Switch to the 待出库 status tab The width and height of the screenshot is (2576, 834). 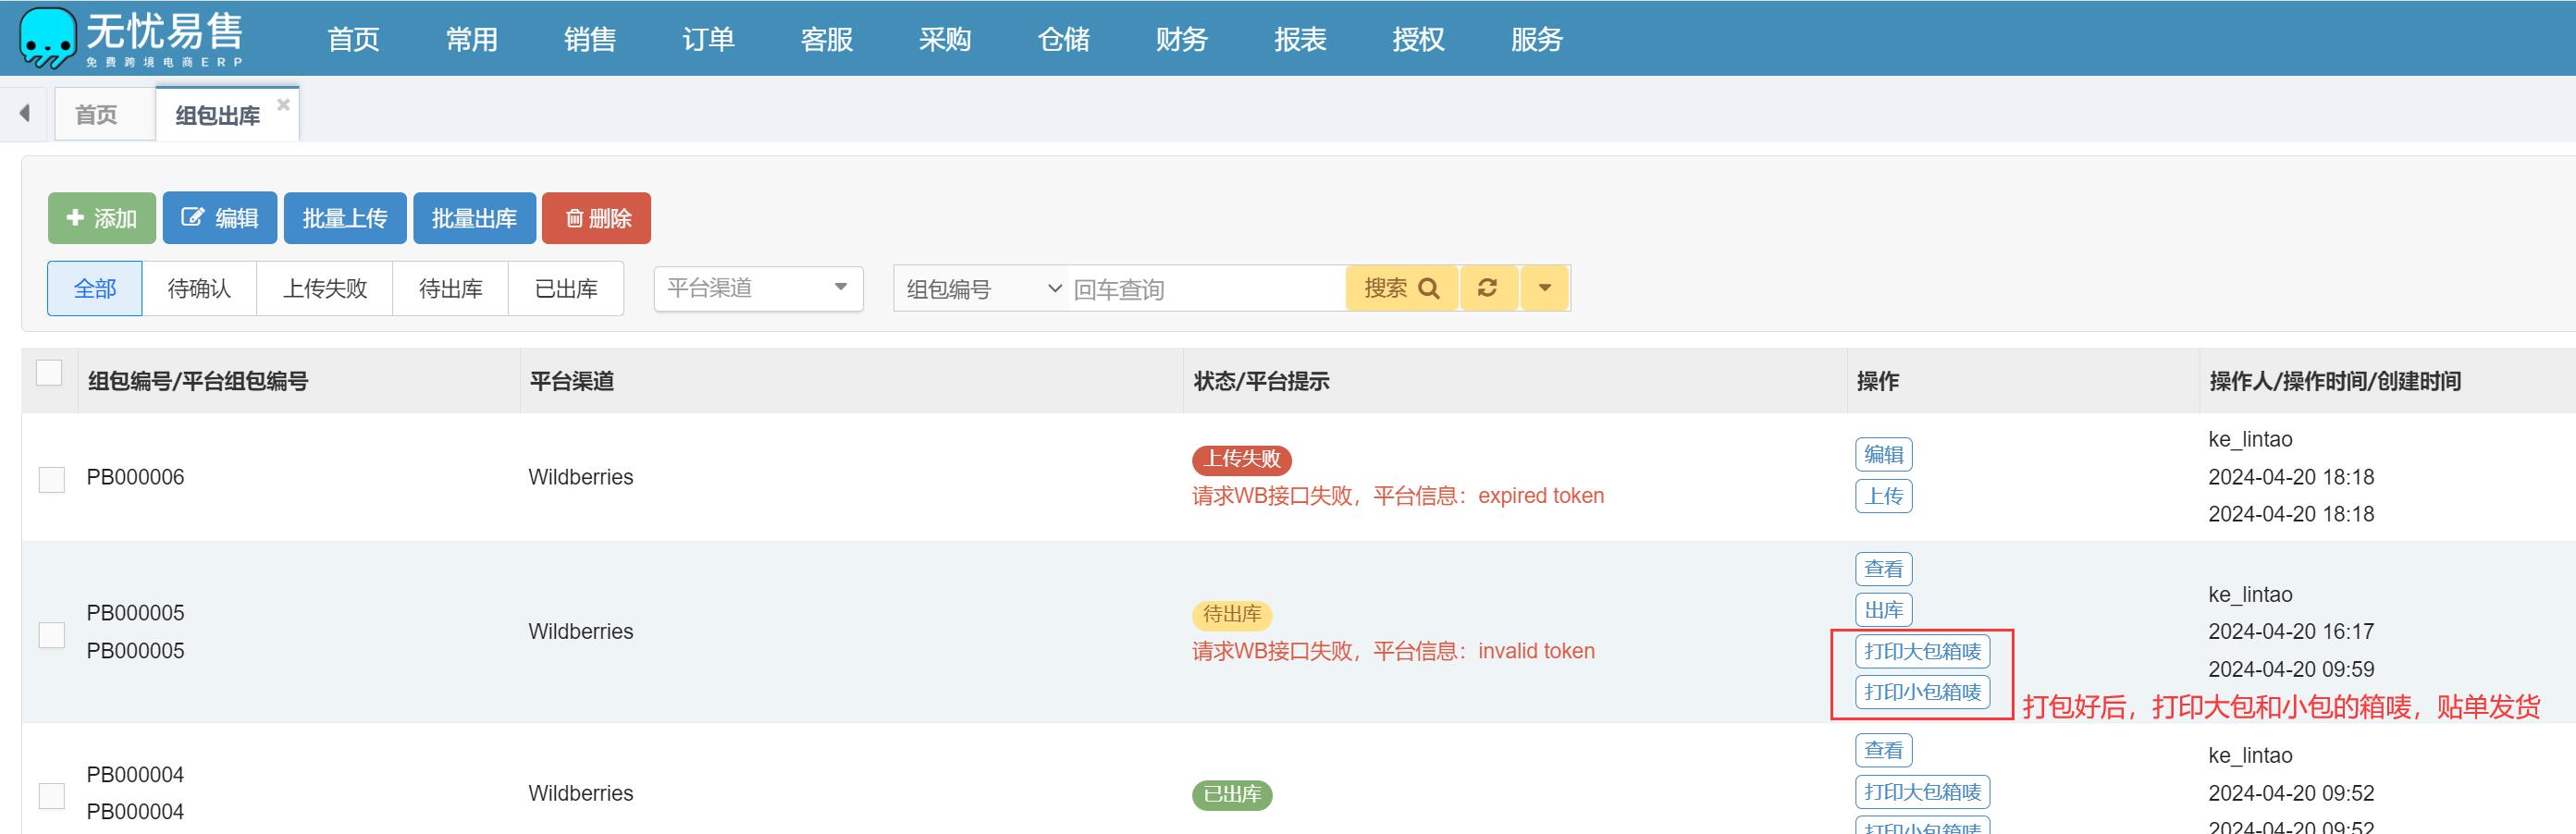450,288
